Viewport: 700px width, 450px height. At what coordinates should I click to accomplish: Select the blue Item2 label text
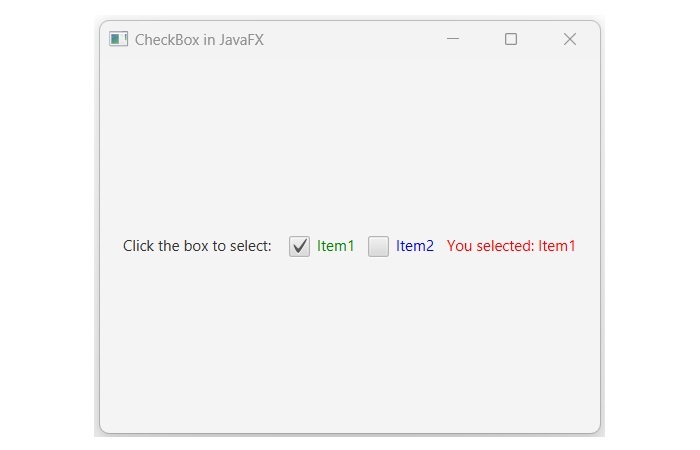(415, 246)
